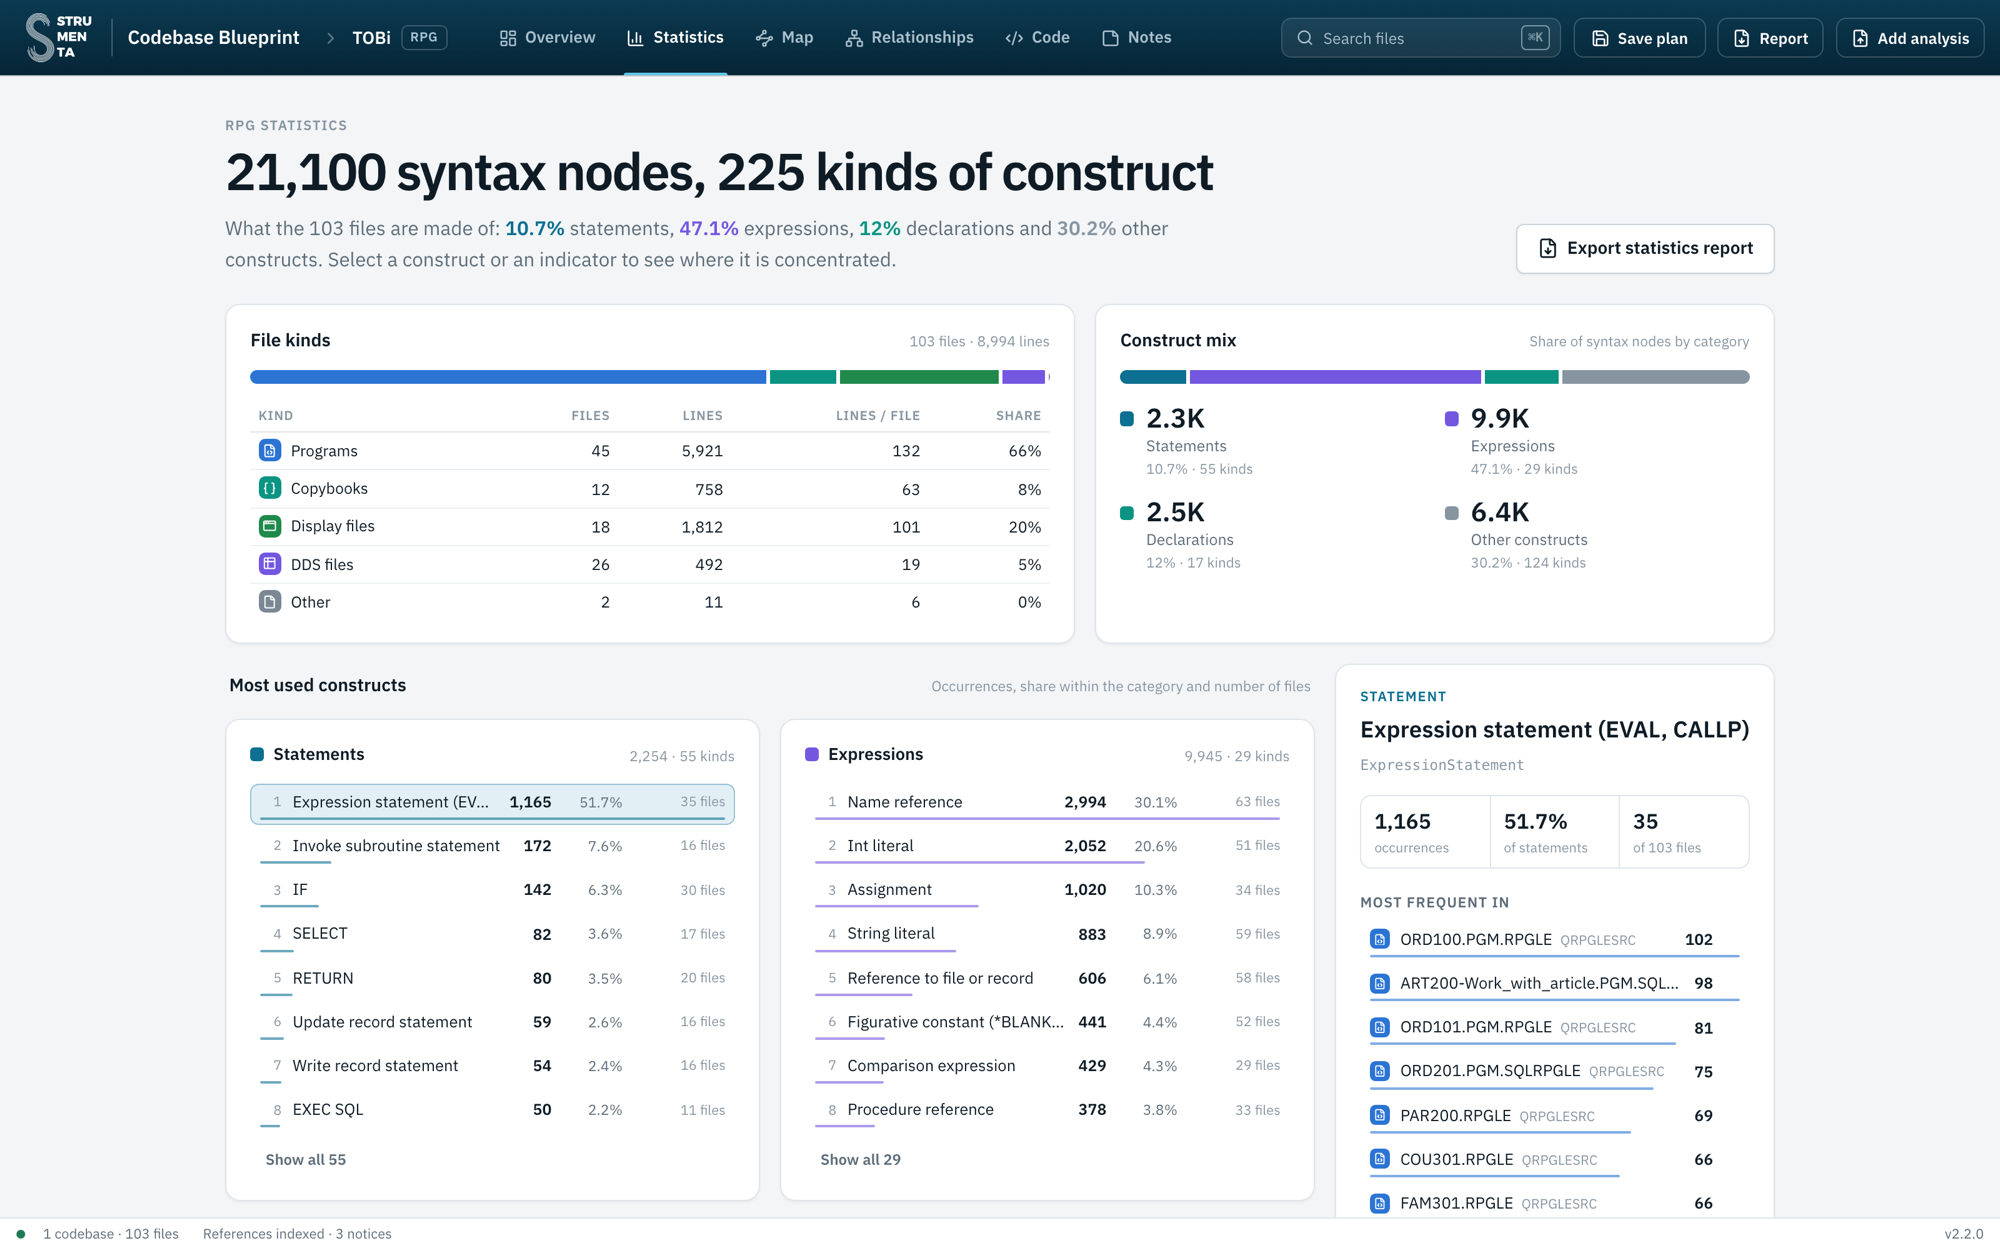Open the Notes tab
Image resolution: width=2000 pixels, height=1250 pixels.
[1137, 38]
